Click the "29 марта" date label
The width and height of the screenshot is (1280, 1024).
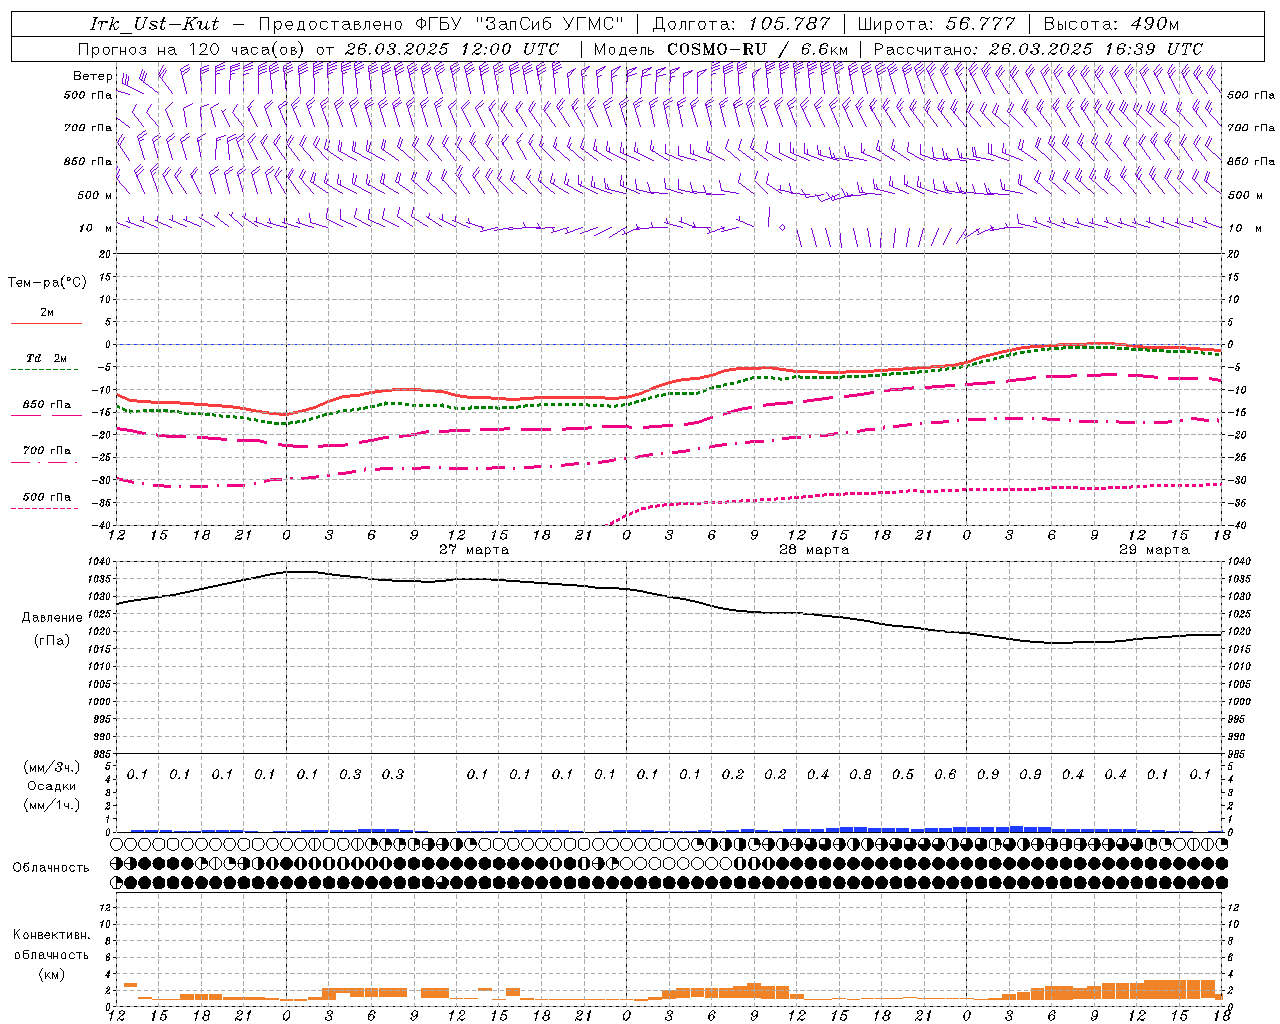tap(1154, 550)
